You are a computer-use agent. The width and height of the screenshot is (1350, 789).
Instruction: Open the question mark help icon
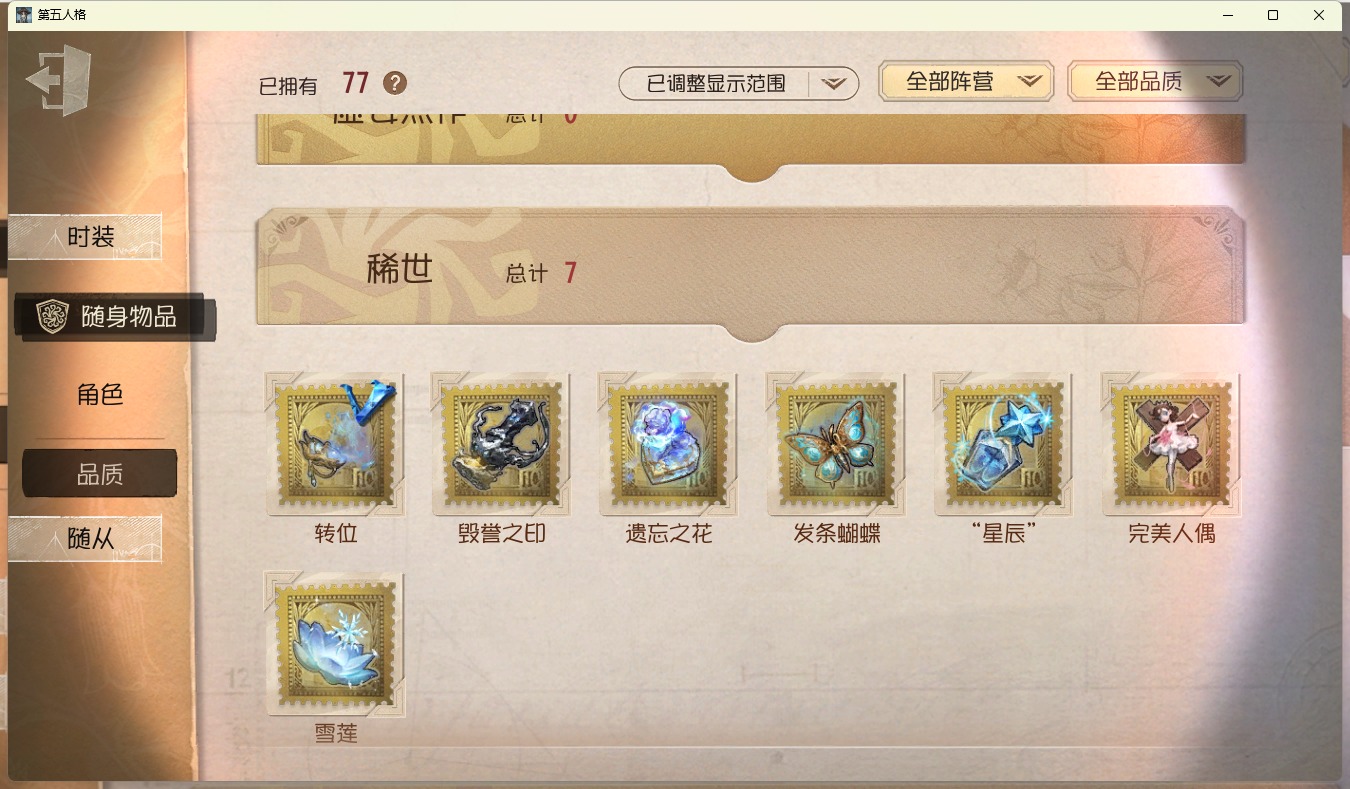point(395,83)
